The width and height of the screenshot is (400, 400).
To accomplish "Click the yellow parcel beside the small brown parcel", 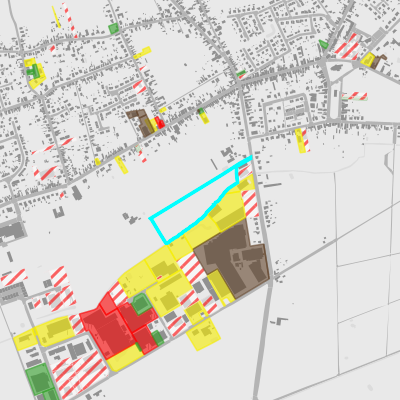I will (368, 59).
